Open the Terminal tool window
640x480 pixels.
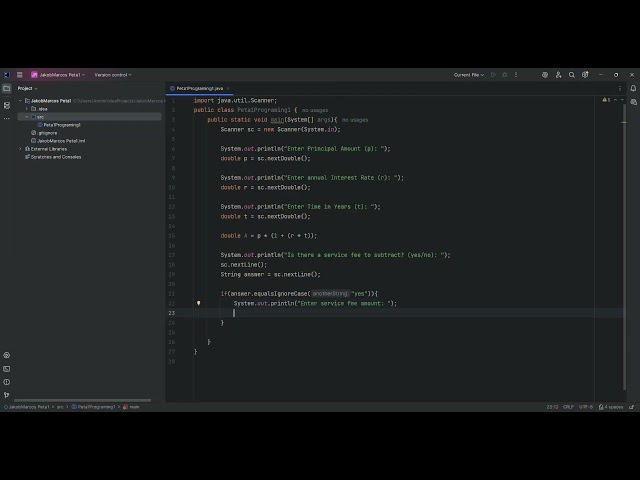point(7,369)
